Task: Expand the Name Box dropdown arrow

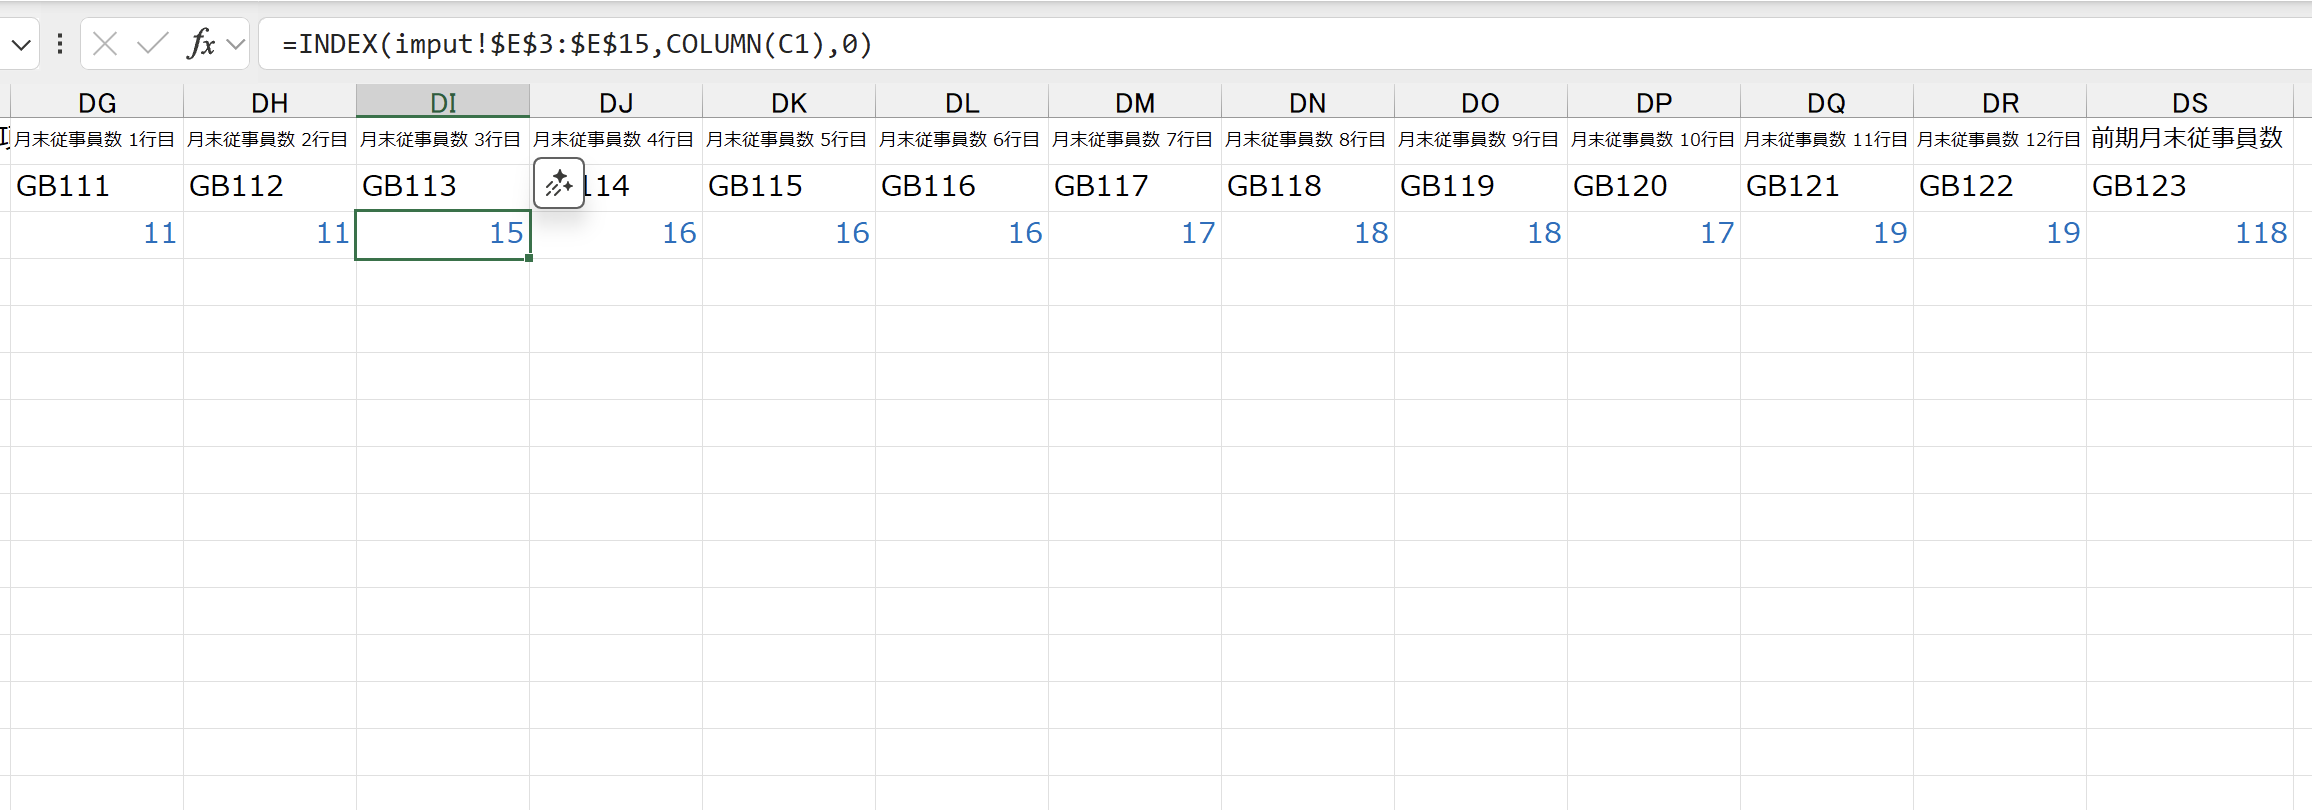Action: (21, 44)
